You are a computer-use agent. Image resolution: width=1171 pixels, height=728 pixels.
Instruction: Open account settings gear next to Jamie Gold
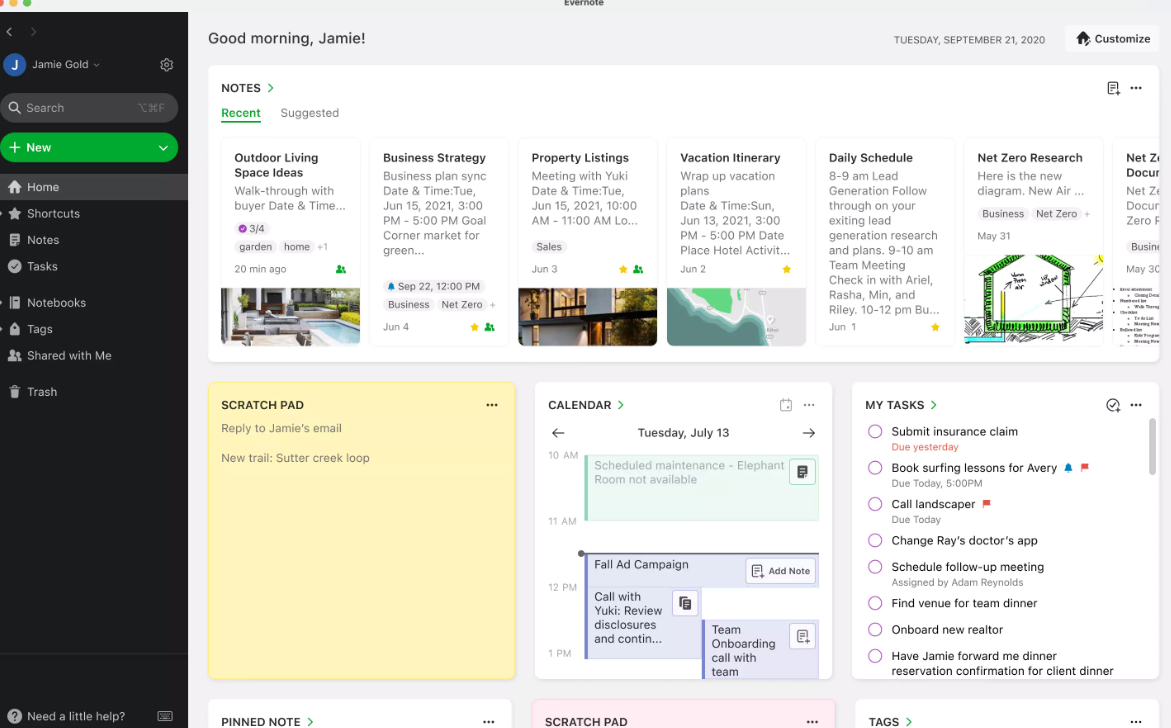pos(166,63)
